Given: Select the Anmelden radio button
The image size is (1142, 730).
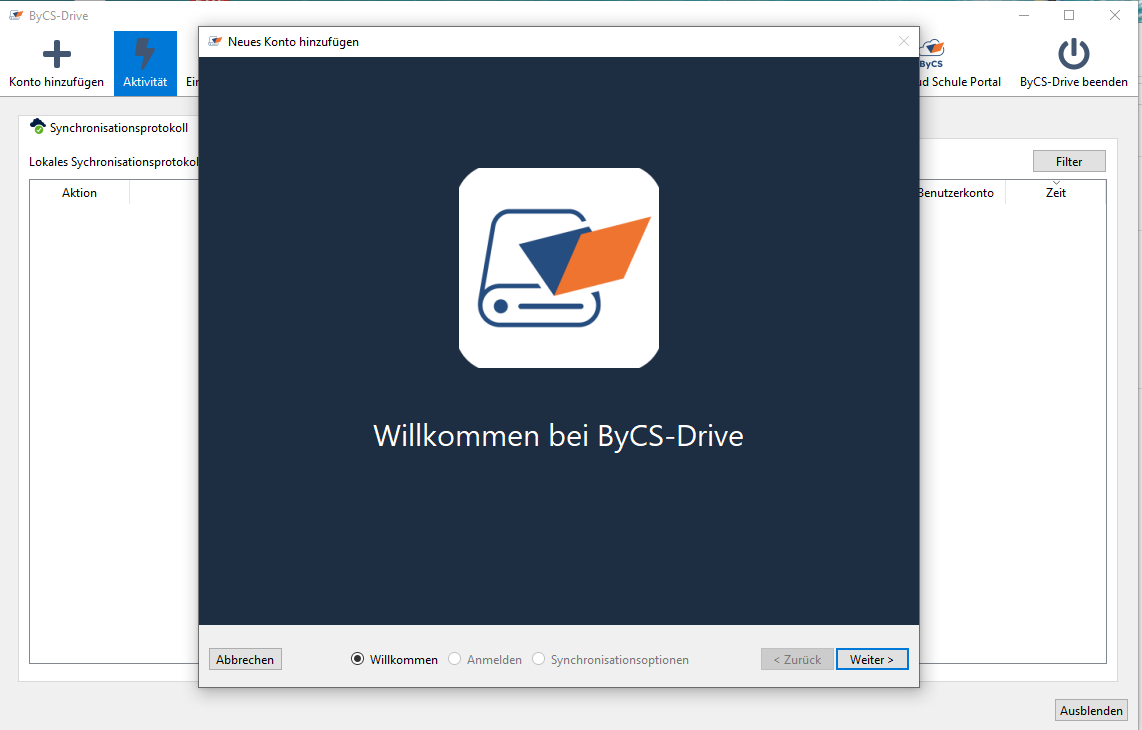Looking at the screenshot, I should pos(455,660).
